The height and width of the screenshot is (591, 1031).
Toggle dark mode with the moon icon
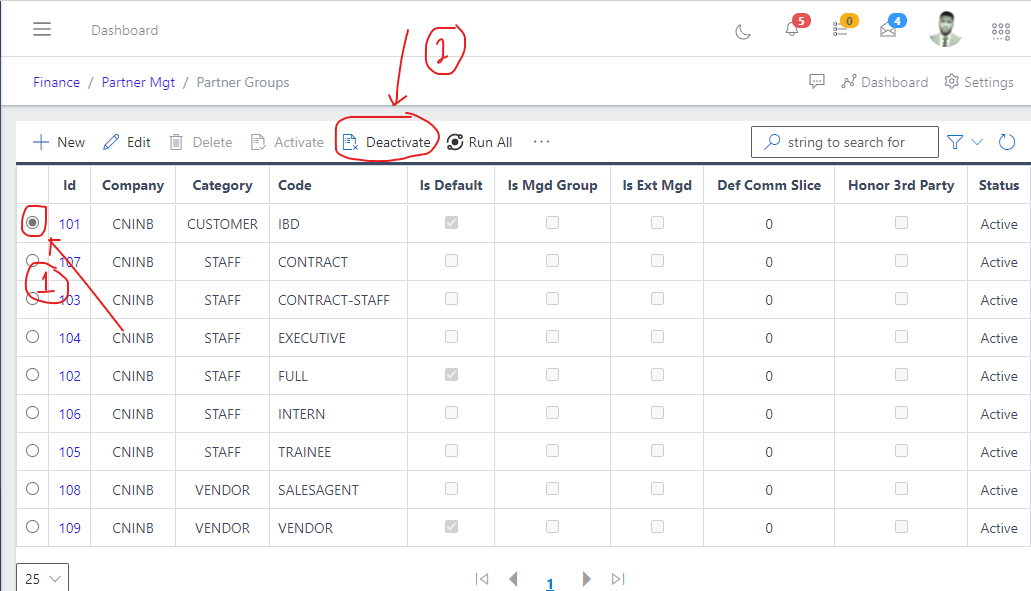[742, 30]
